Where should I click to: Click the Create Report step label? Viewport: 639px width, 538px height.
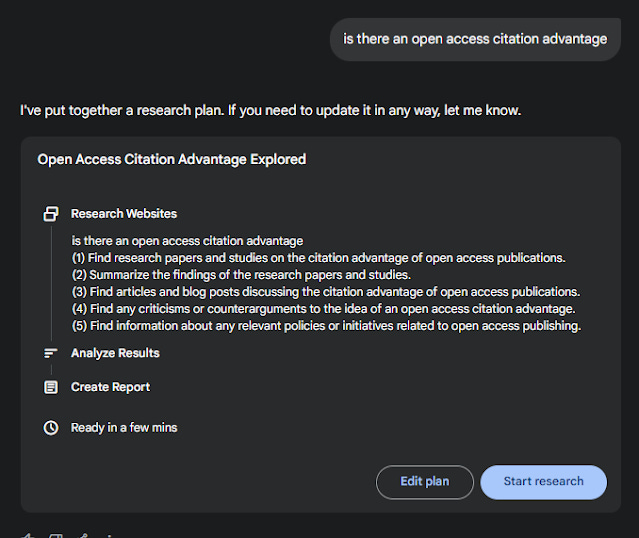[x=110, y=387]
